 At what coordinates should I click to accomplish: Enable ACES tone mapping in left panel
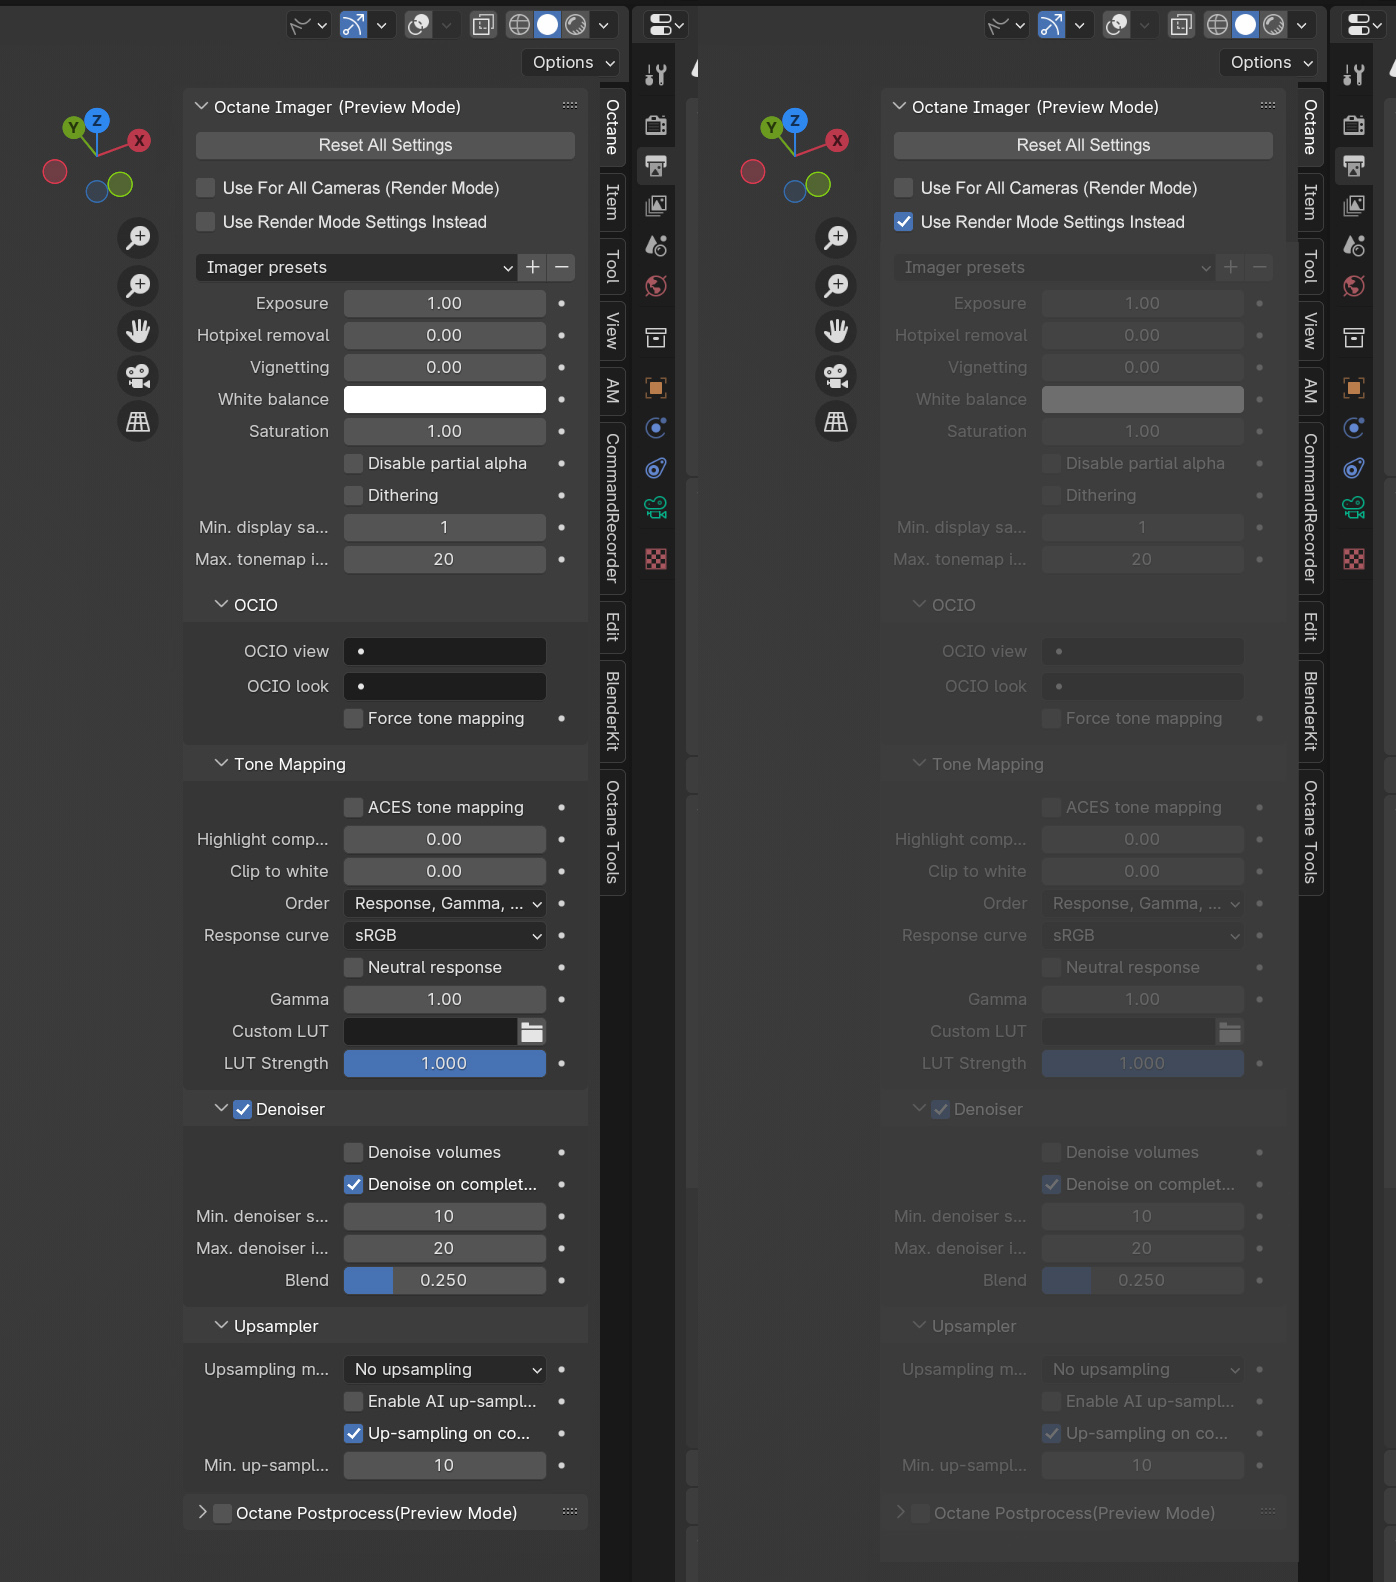[353, 808]
